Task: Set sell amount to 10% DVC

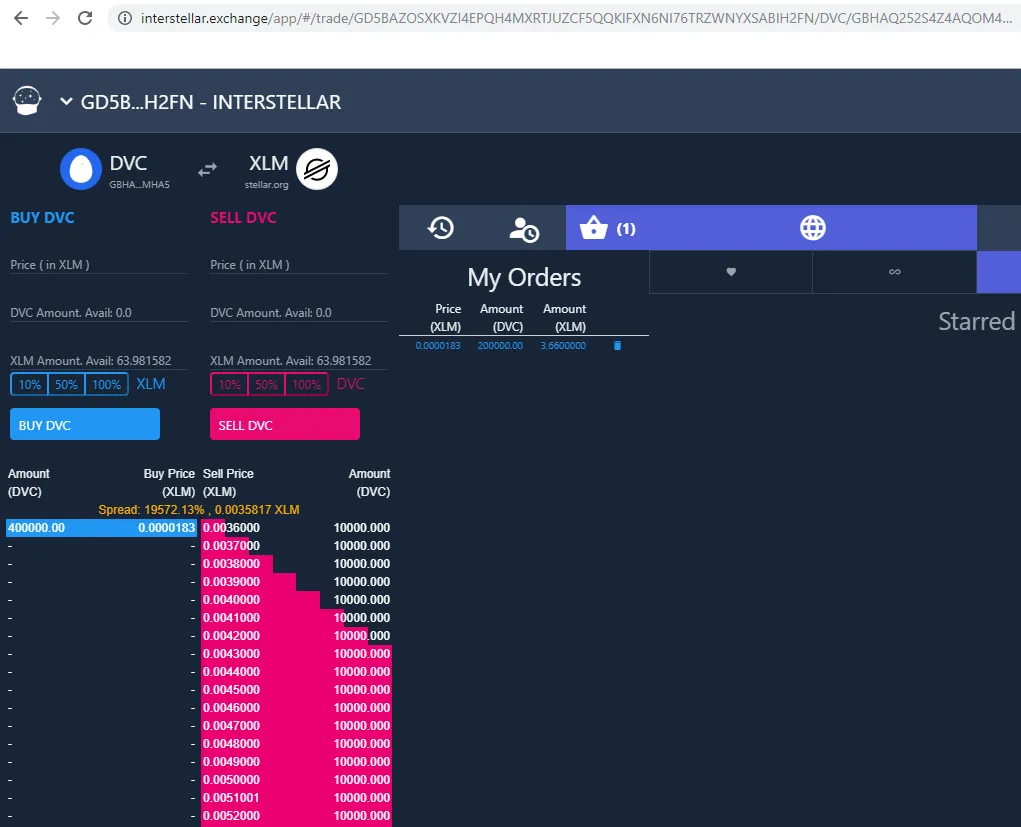Action: coord(229,384)
